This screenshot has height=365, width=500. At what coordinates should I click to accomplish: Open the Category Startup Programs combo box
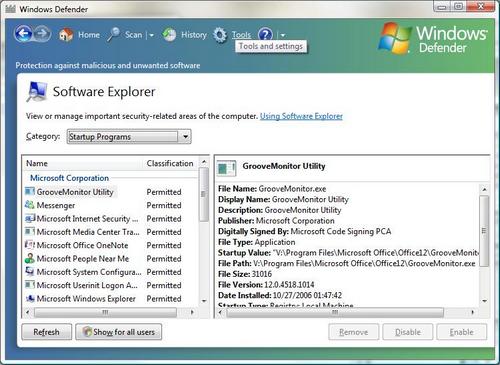pyautogui.click(x=129, y=137)
